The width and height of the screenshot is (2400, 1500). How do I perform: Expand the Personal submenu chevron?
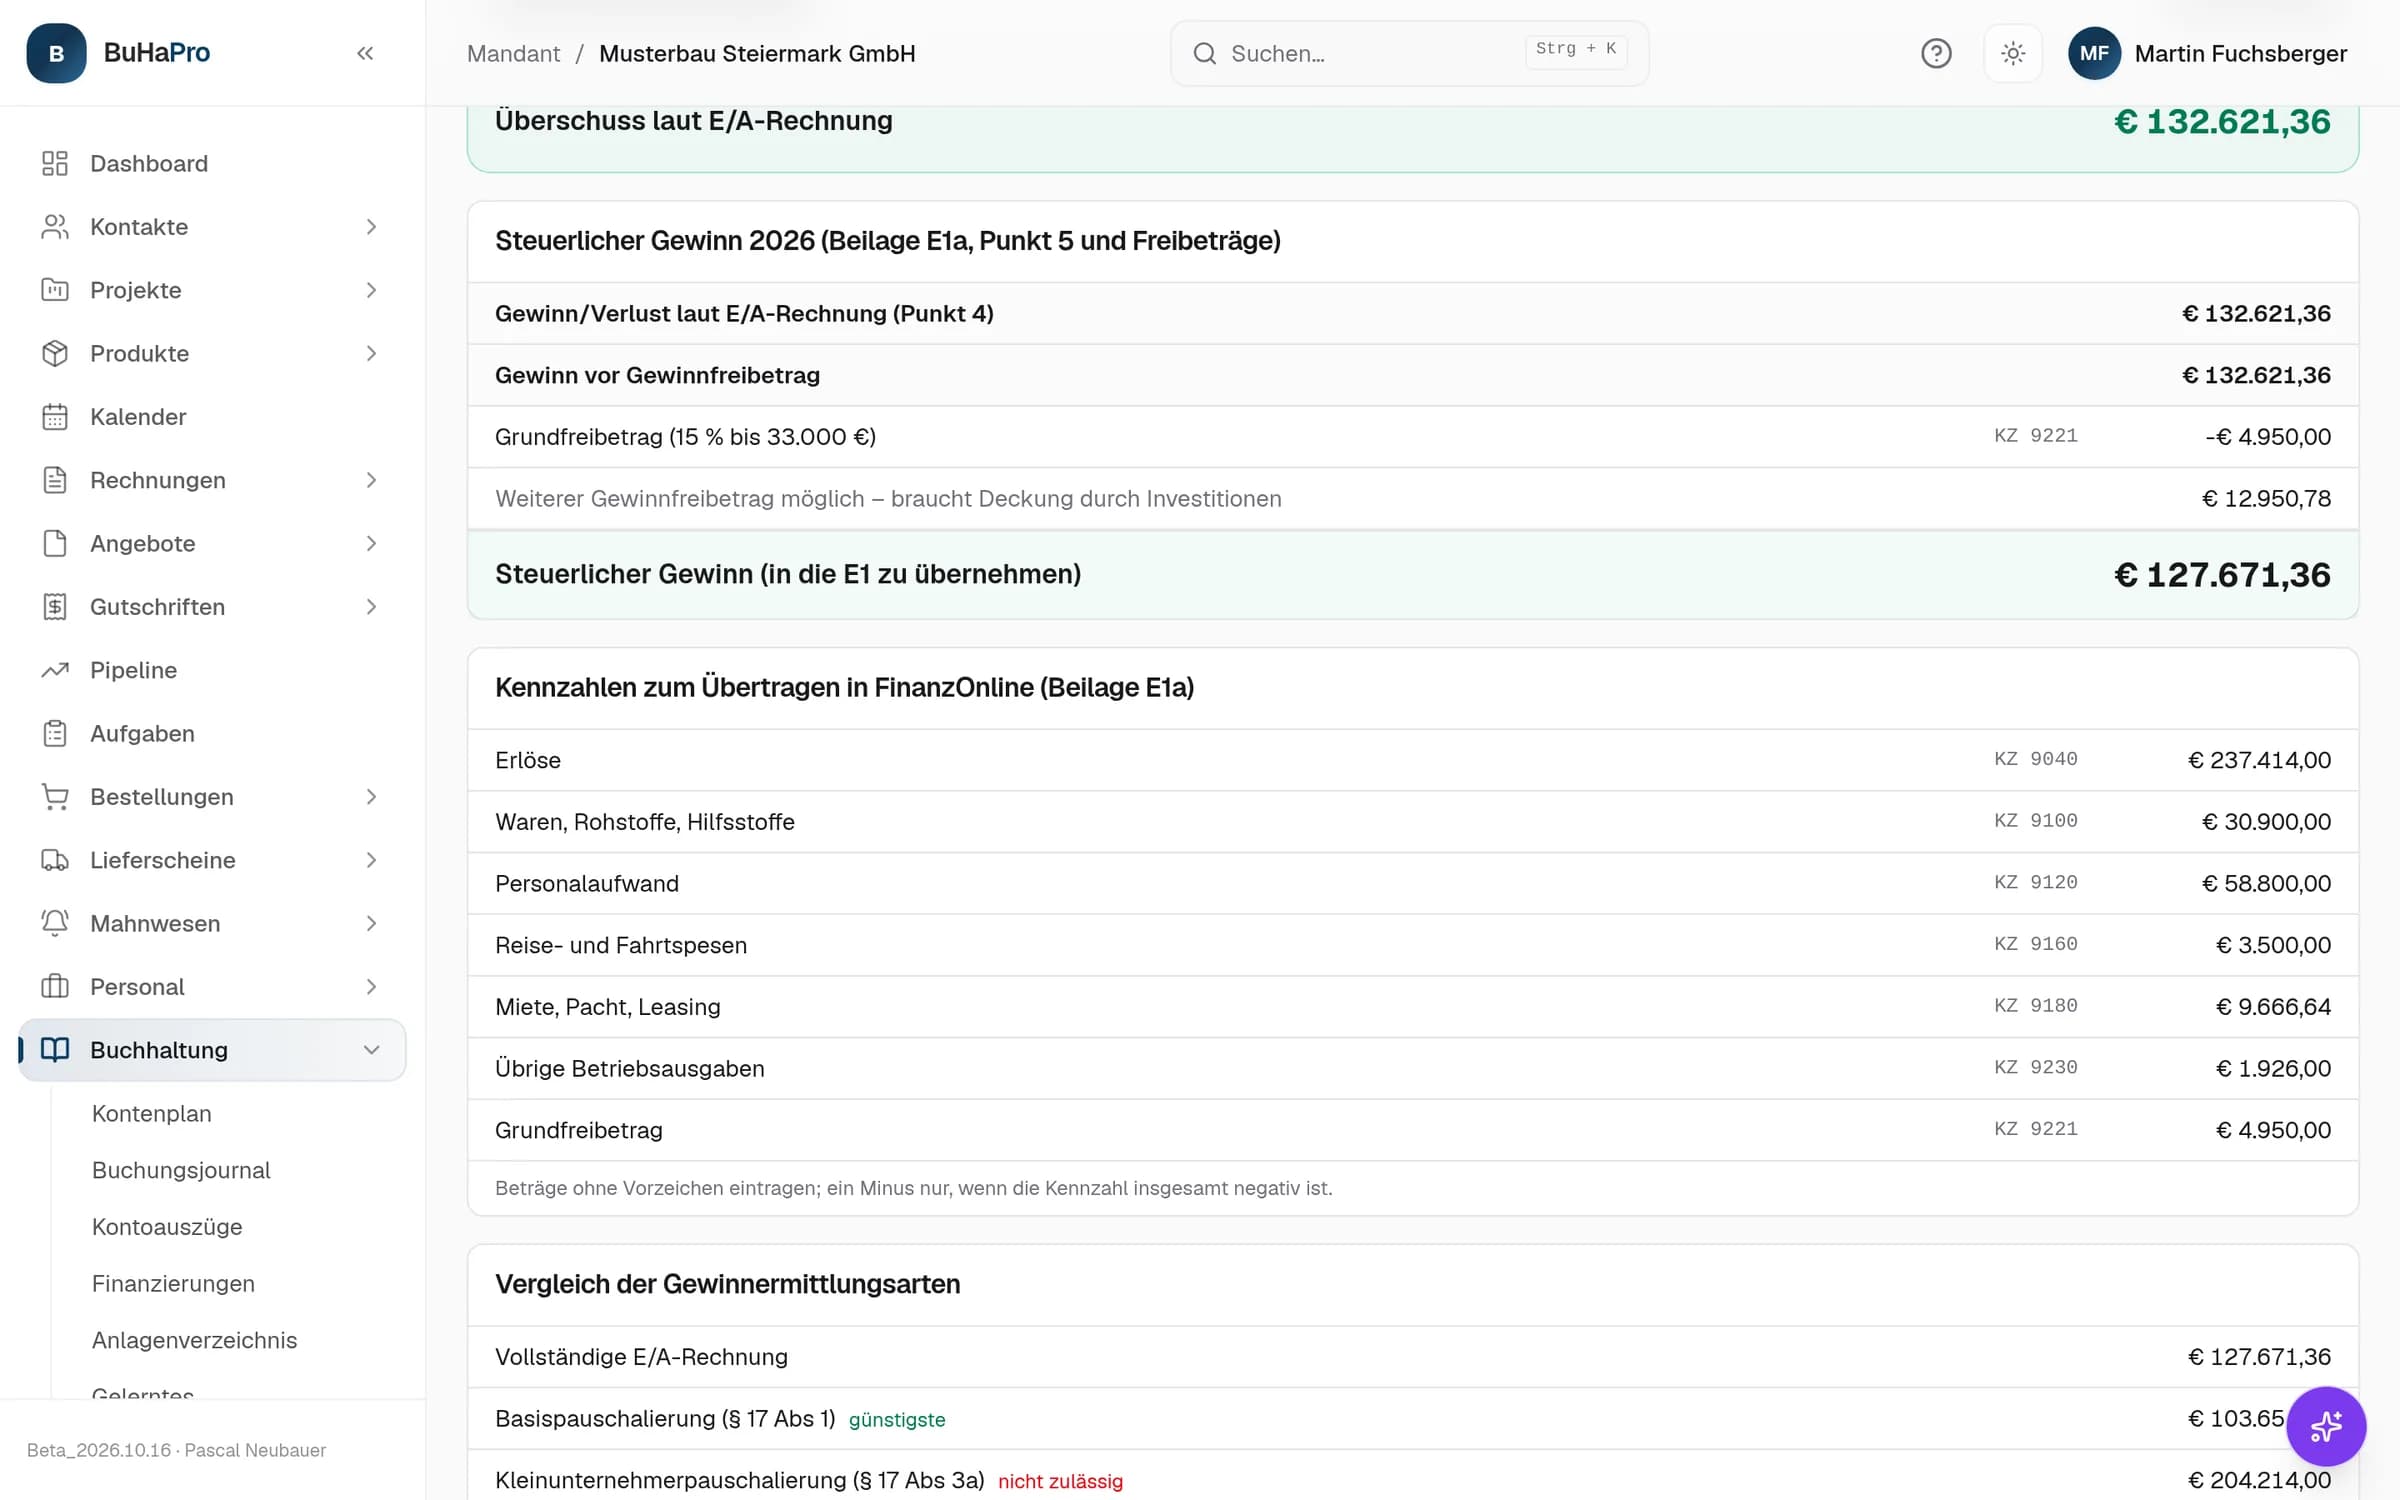click(371, 987)
